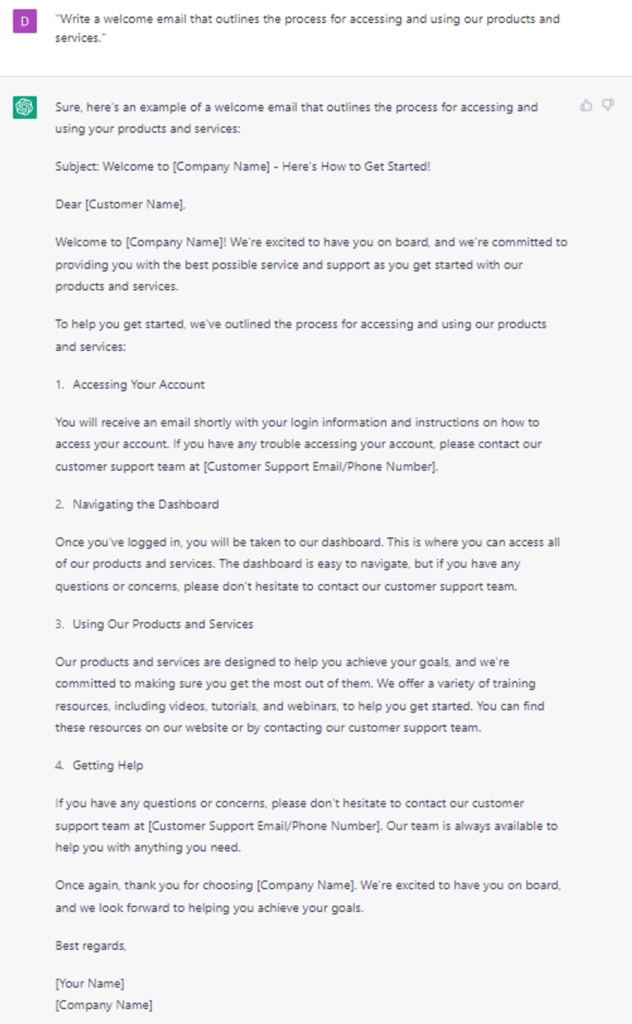Click the paragraph mentioning videos, tutorials, and webinars
The width and height of the screenshot is (632, 1024).
point(302,695)
